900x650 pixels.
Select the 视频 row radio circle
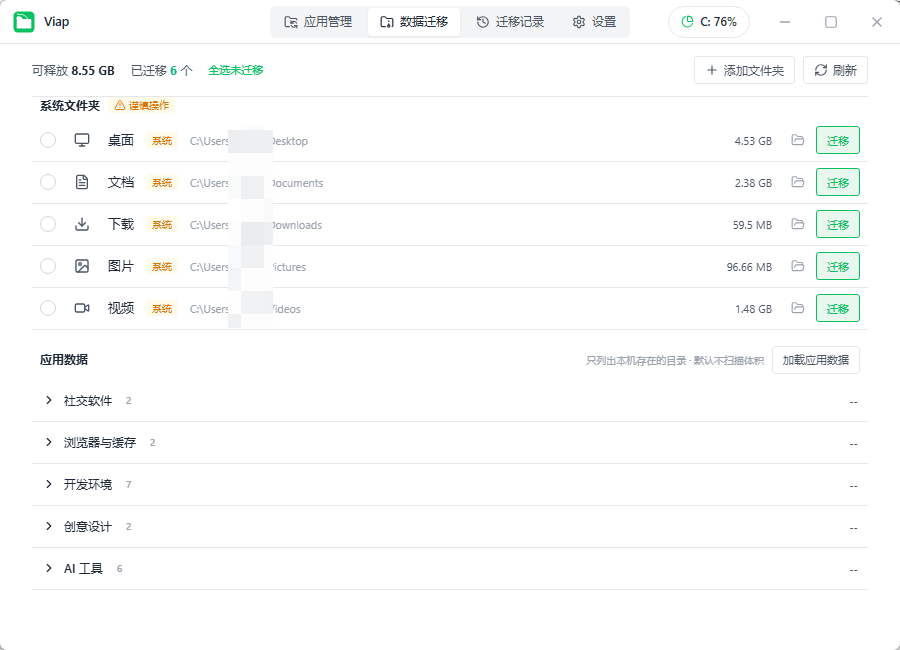click(48, 308)
